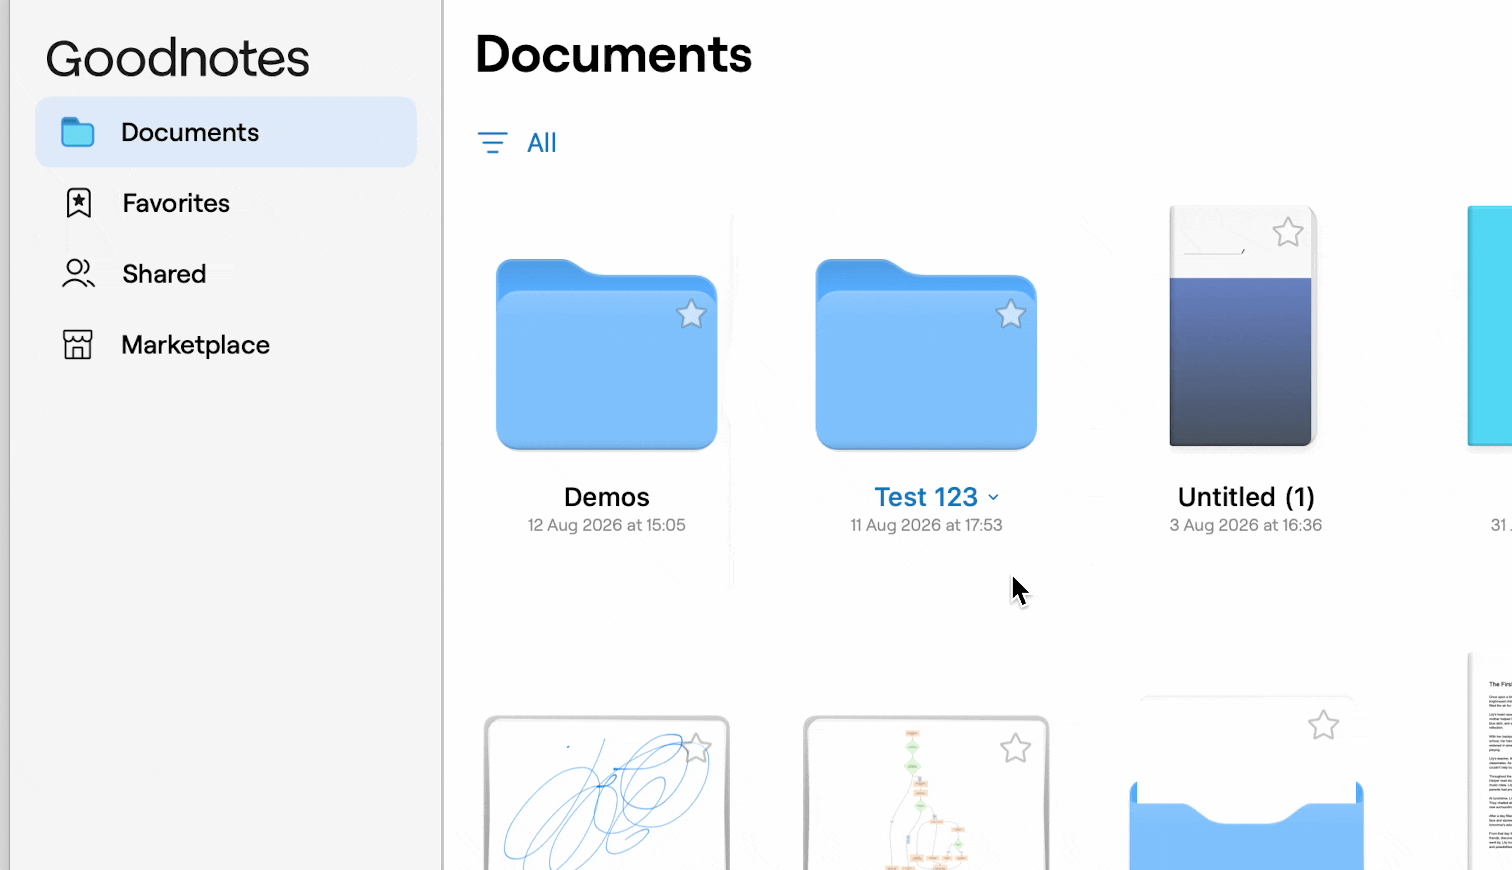Image resolution: width=1512 pixels, height=870 pixels.
Task: Click the date 3 Aug 2026 at 16:36
Action: pos(1246,525)
